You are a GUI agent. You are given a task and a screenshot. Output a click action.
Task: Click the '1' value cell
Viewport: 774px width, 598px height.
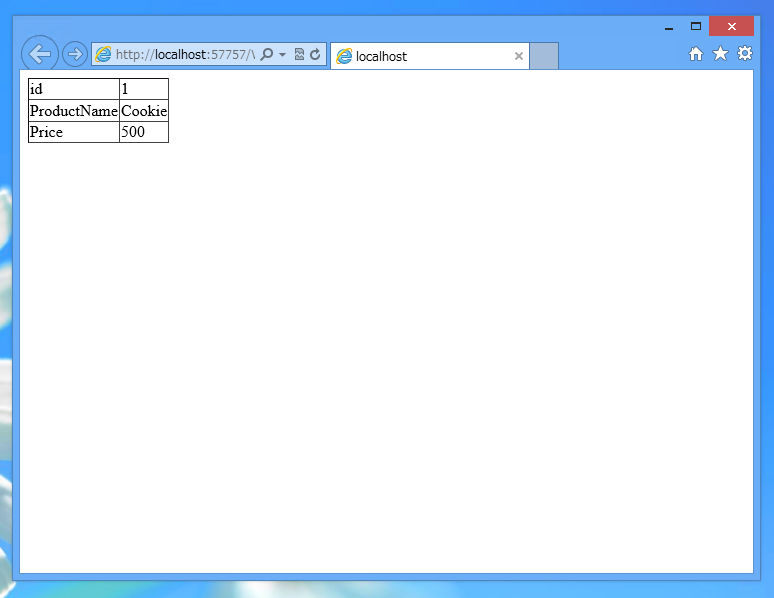point(144,89)
